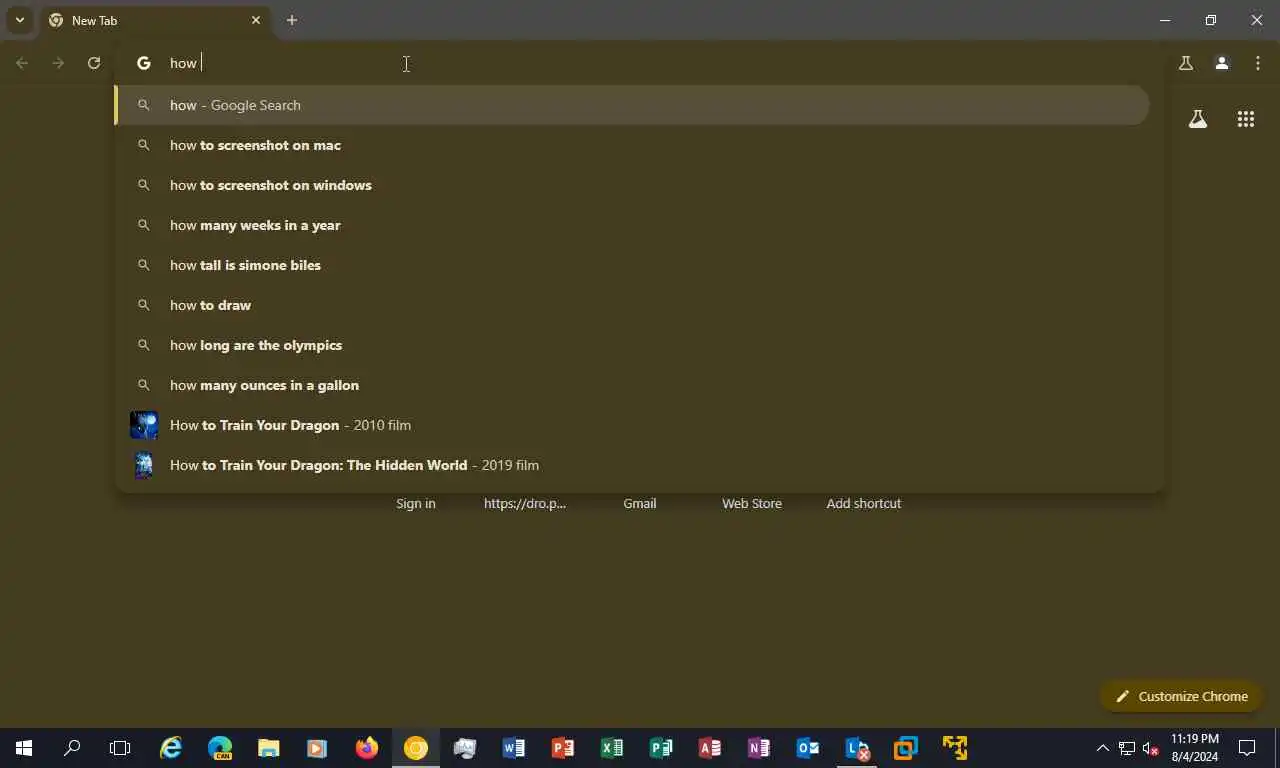This screenshot has height=768, width=1280.
Task: Open the profile avatar menu
Action: pyautogui.click(x=1222, y=63)
